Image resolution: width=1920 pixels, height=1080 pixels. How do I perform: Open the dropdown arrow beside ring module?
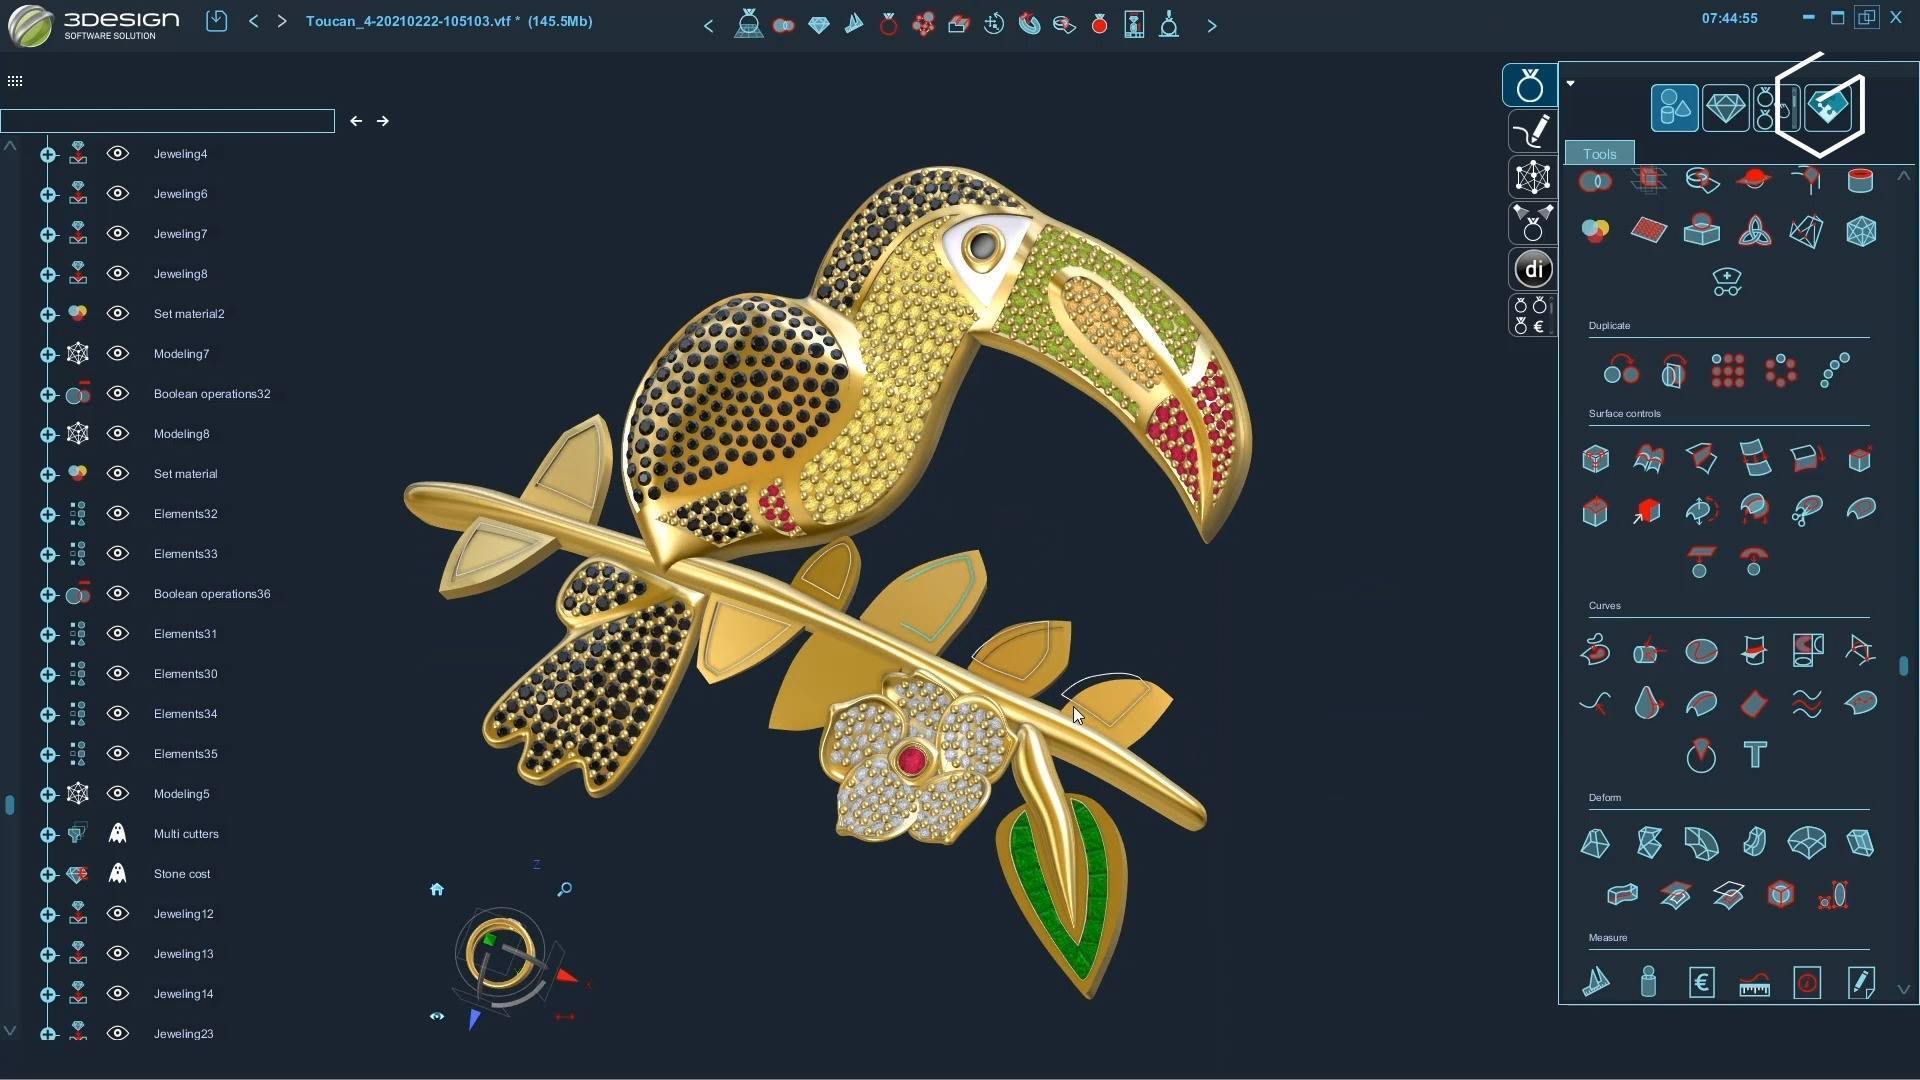[1570, 83]
